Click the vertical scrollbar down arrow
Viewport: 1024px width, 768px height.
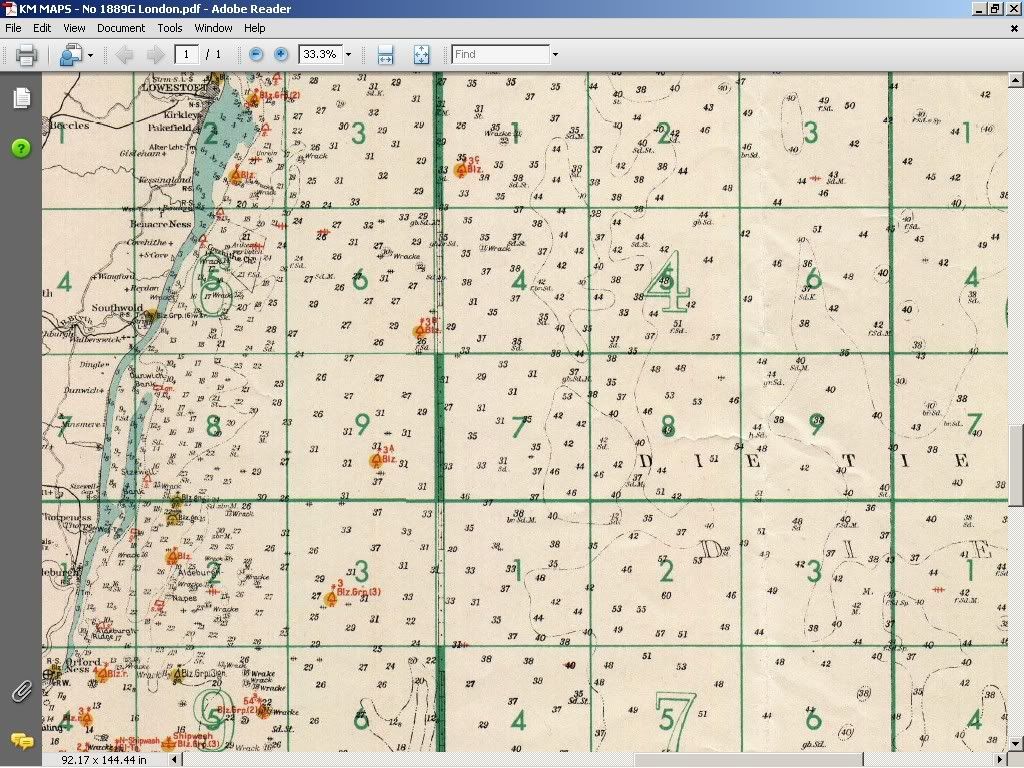tap(1016, 744)
